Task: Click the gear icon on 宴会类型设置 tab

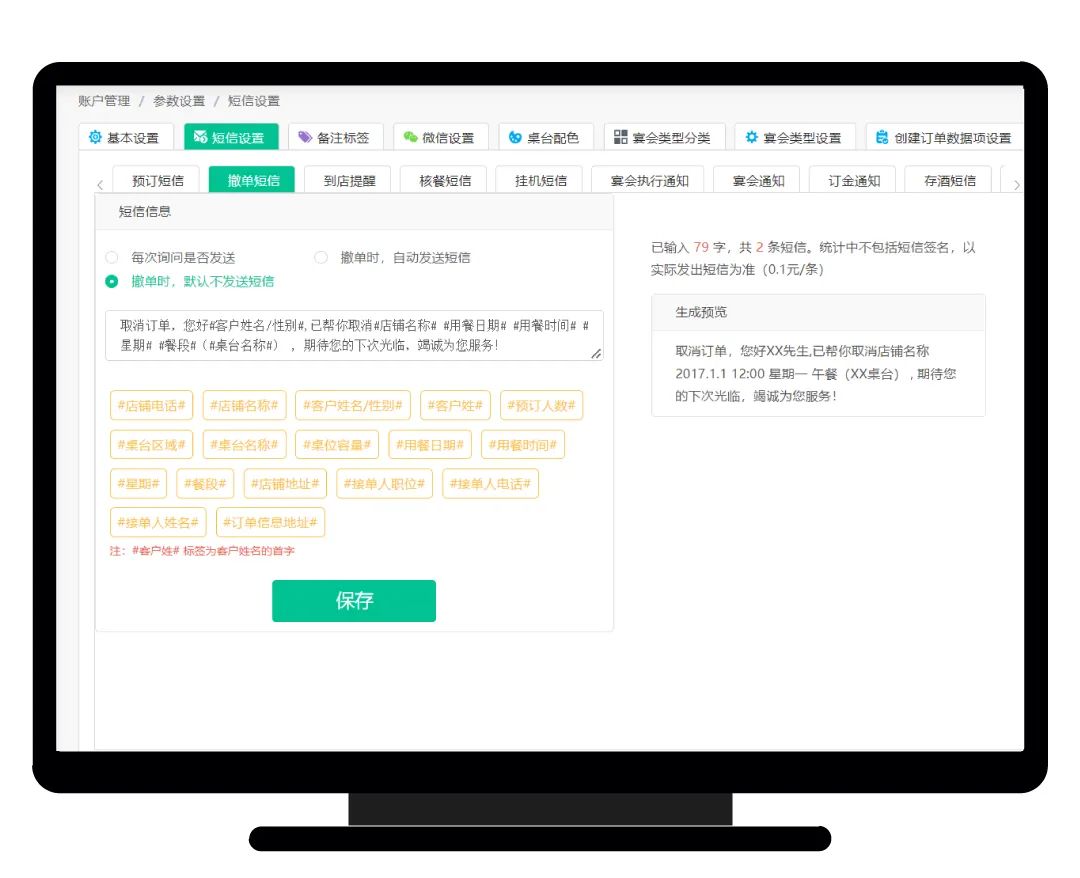Action: (x=751, y=137)
